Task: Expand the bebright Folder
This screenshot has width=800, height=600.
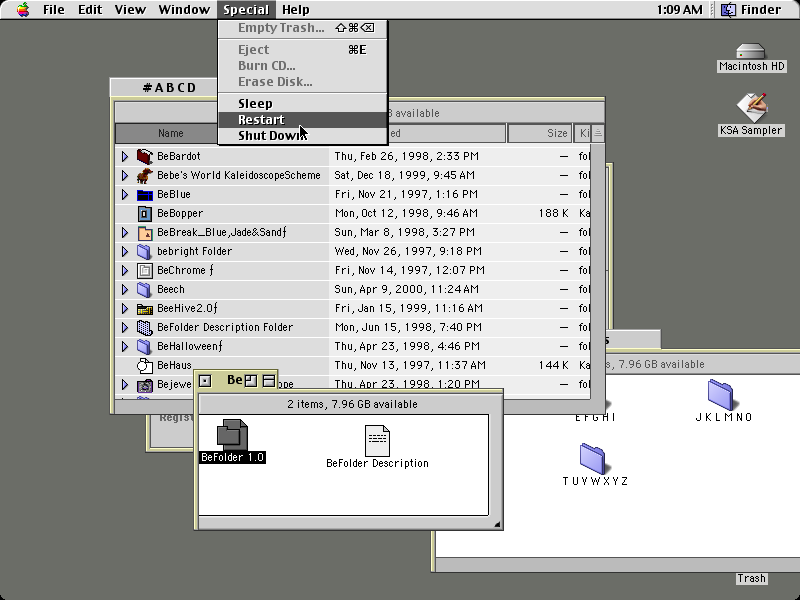Action: tap(124, 251)
